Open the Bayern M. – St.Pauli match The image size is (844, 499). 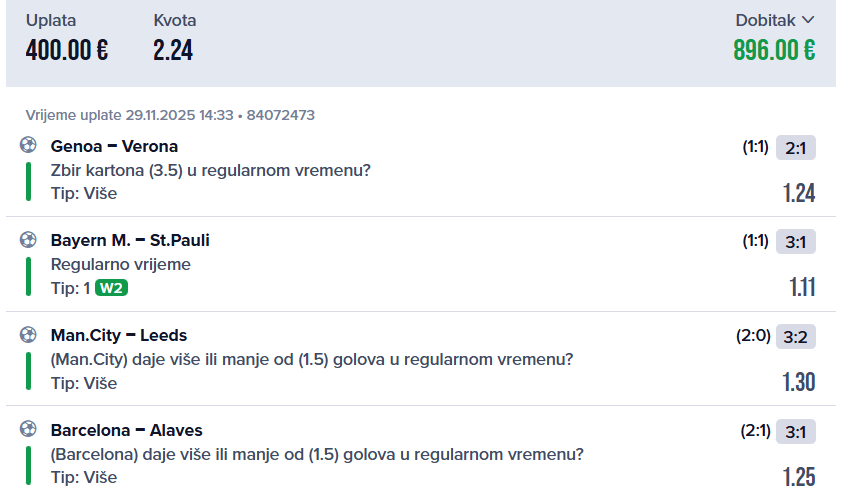click(x=130, y=240)
